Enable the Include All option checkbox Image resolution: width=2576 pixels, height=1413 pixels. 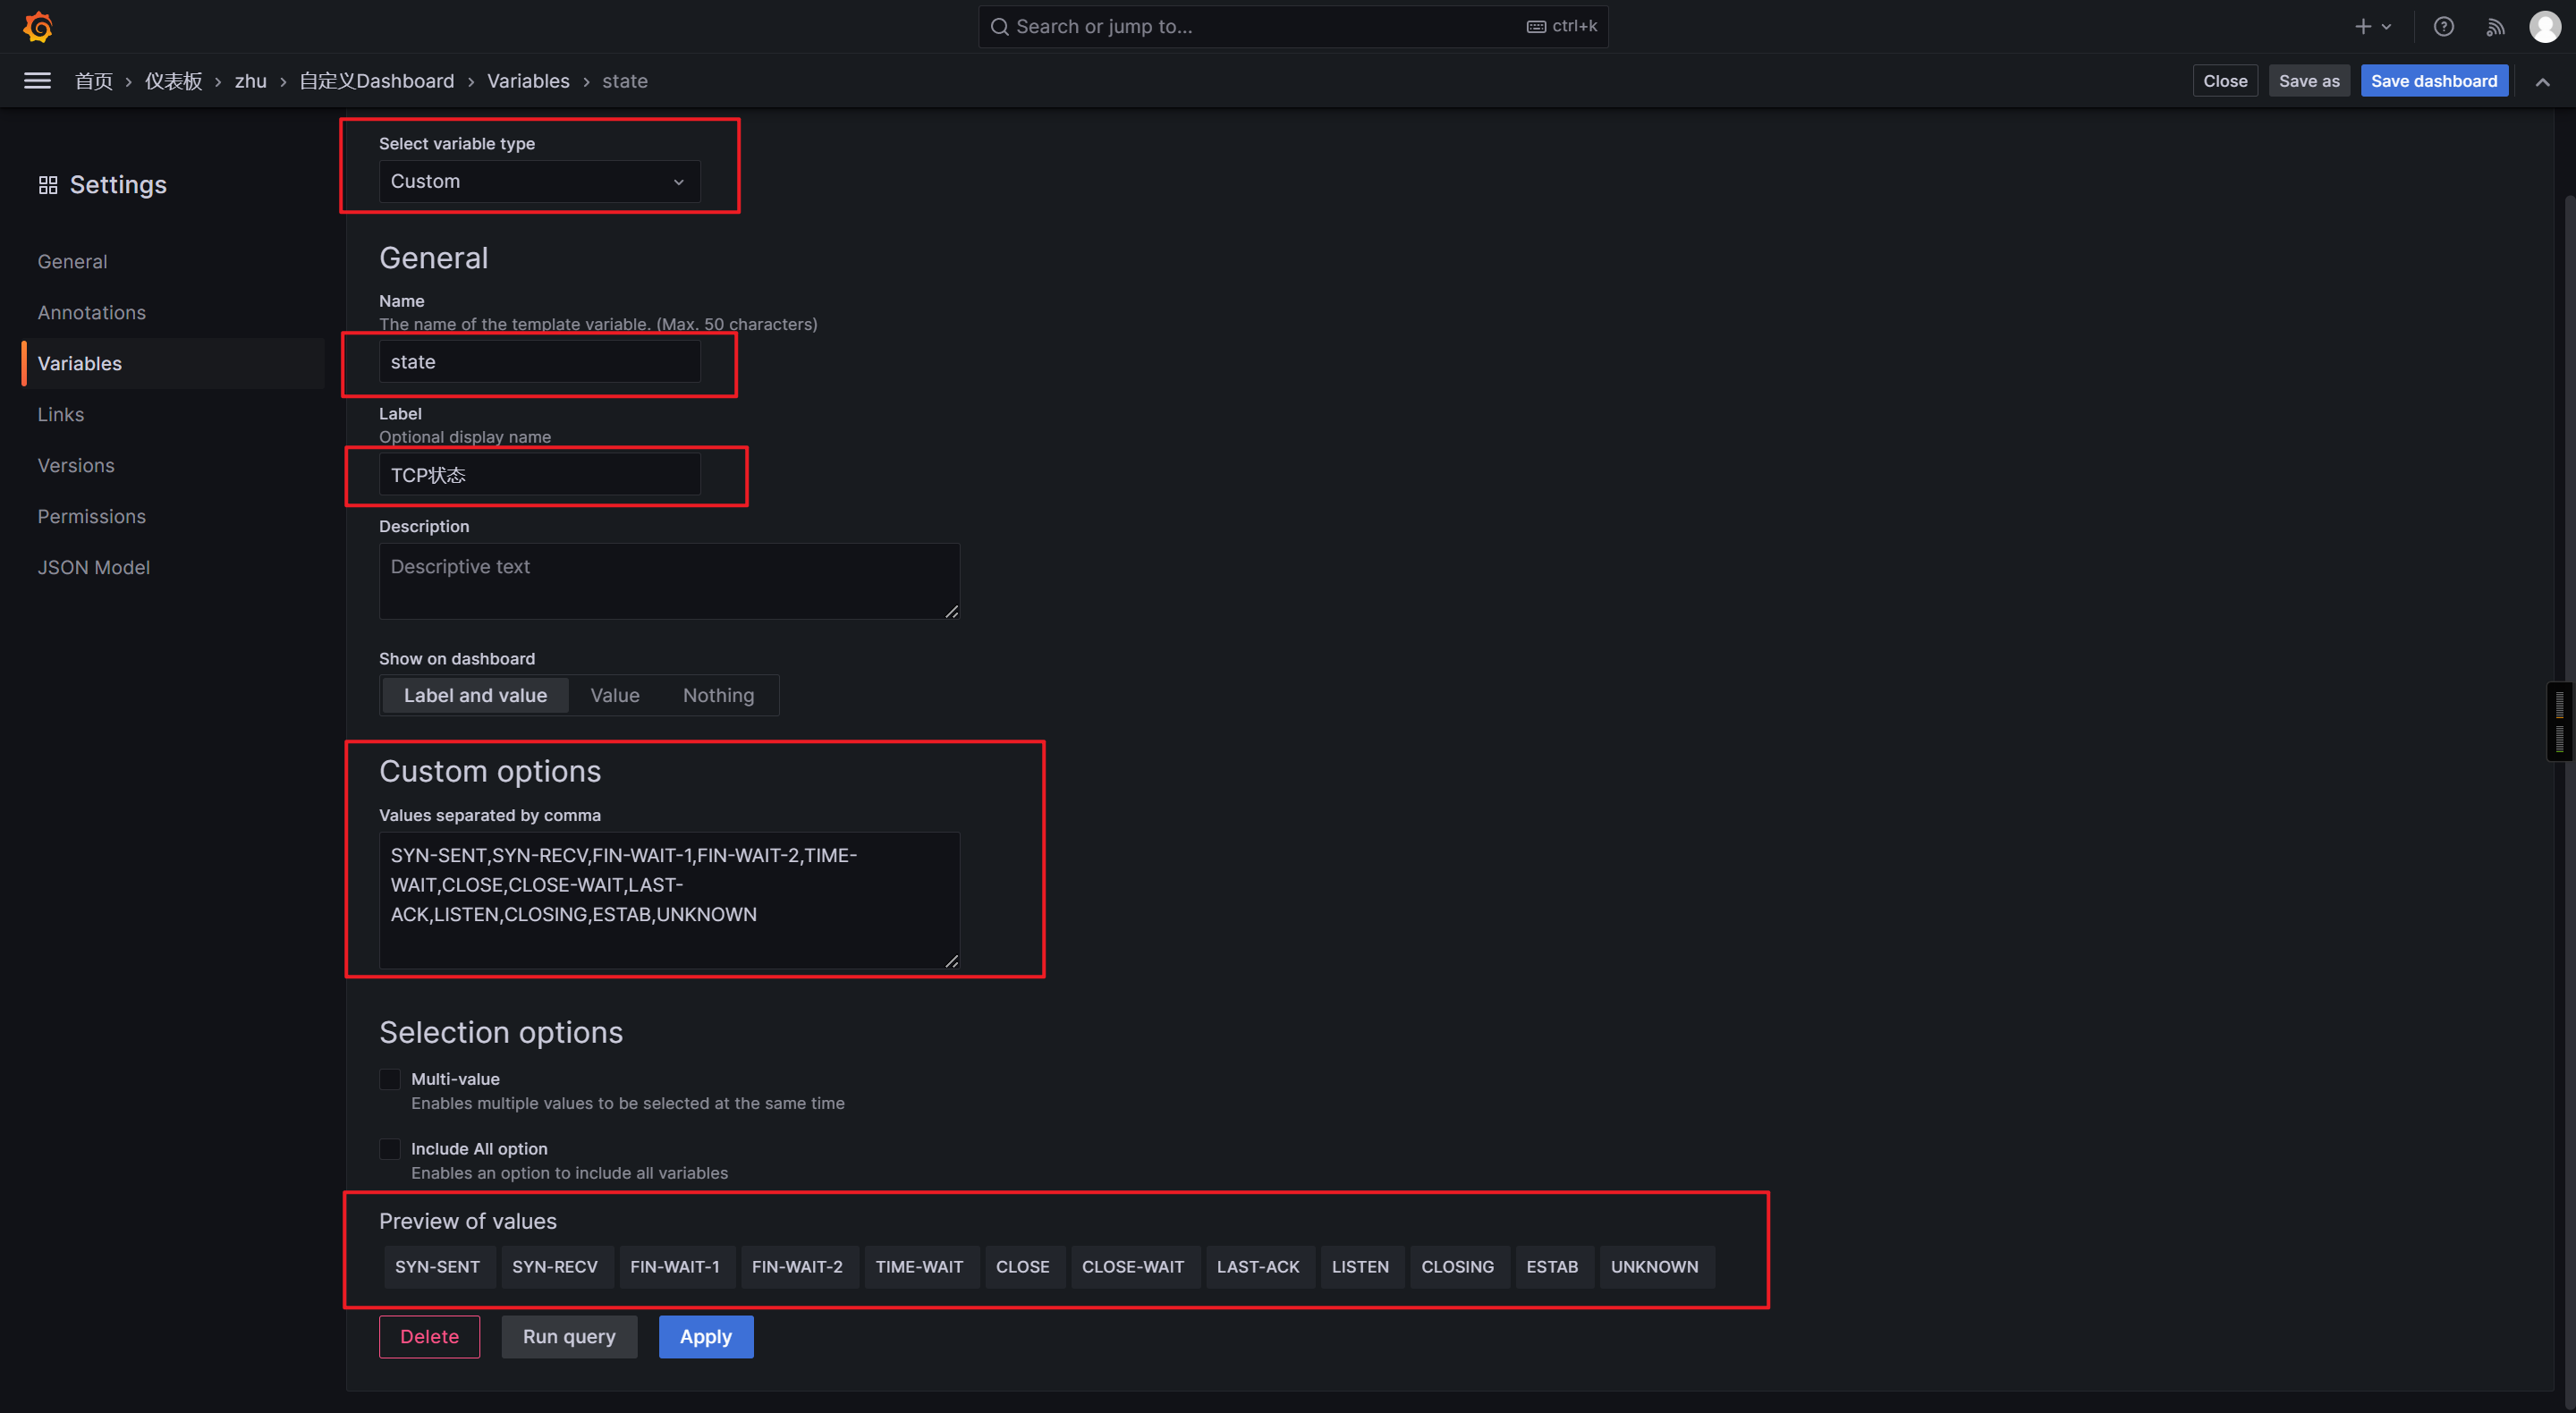(x=390, y=1149)
